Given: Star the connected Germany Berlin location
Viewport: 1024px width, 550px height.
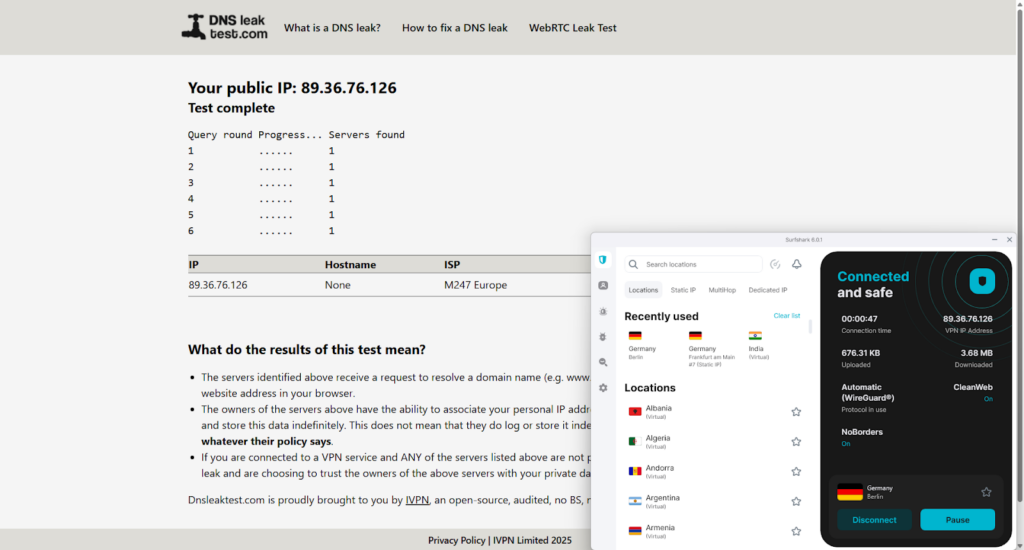Looking at the screenshot, I should click(986, 492).
